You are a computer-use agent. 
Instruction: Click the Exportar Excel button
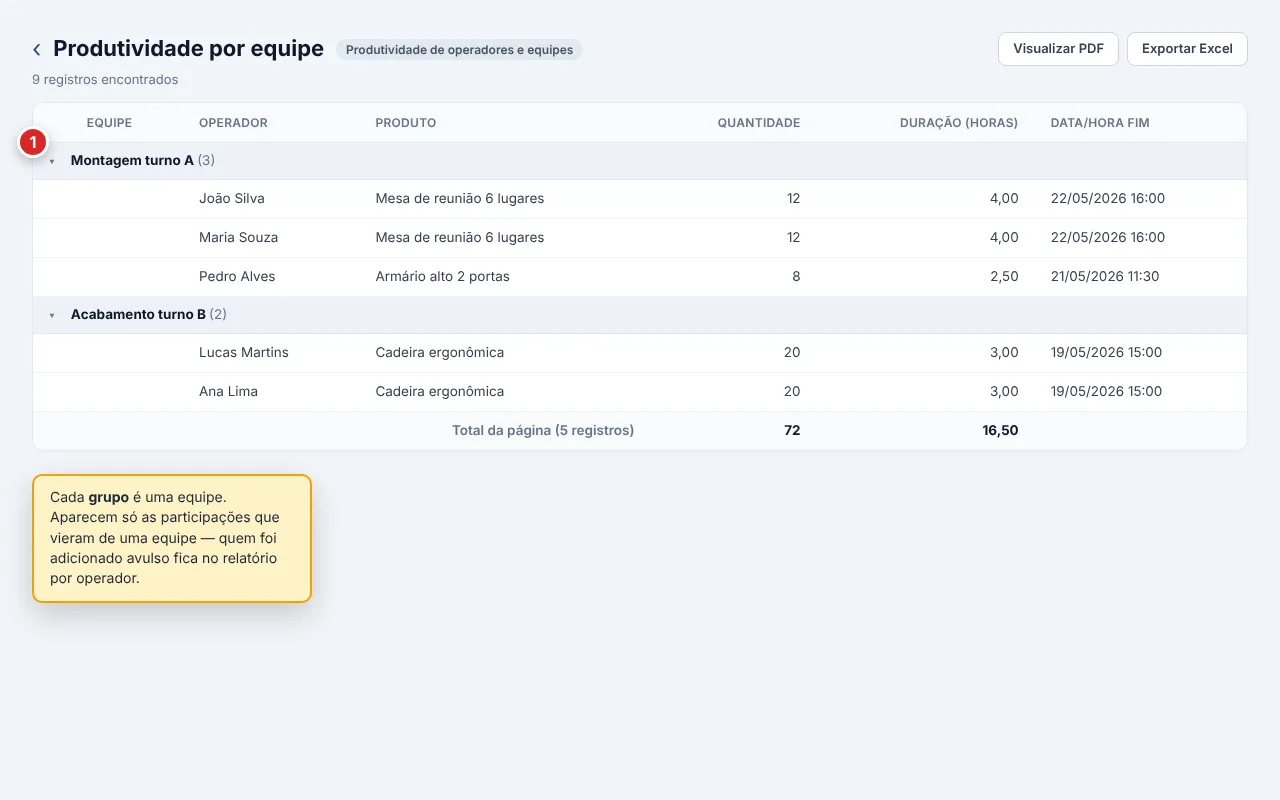[x=1187, y=49]
